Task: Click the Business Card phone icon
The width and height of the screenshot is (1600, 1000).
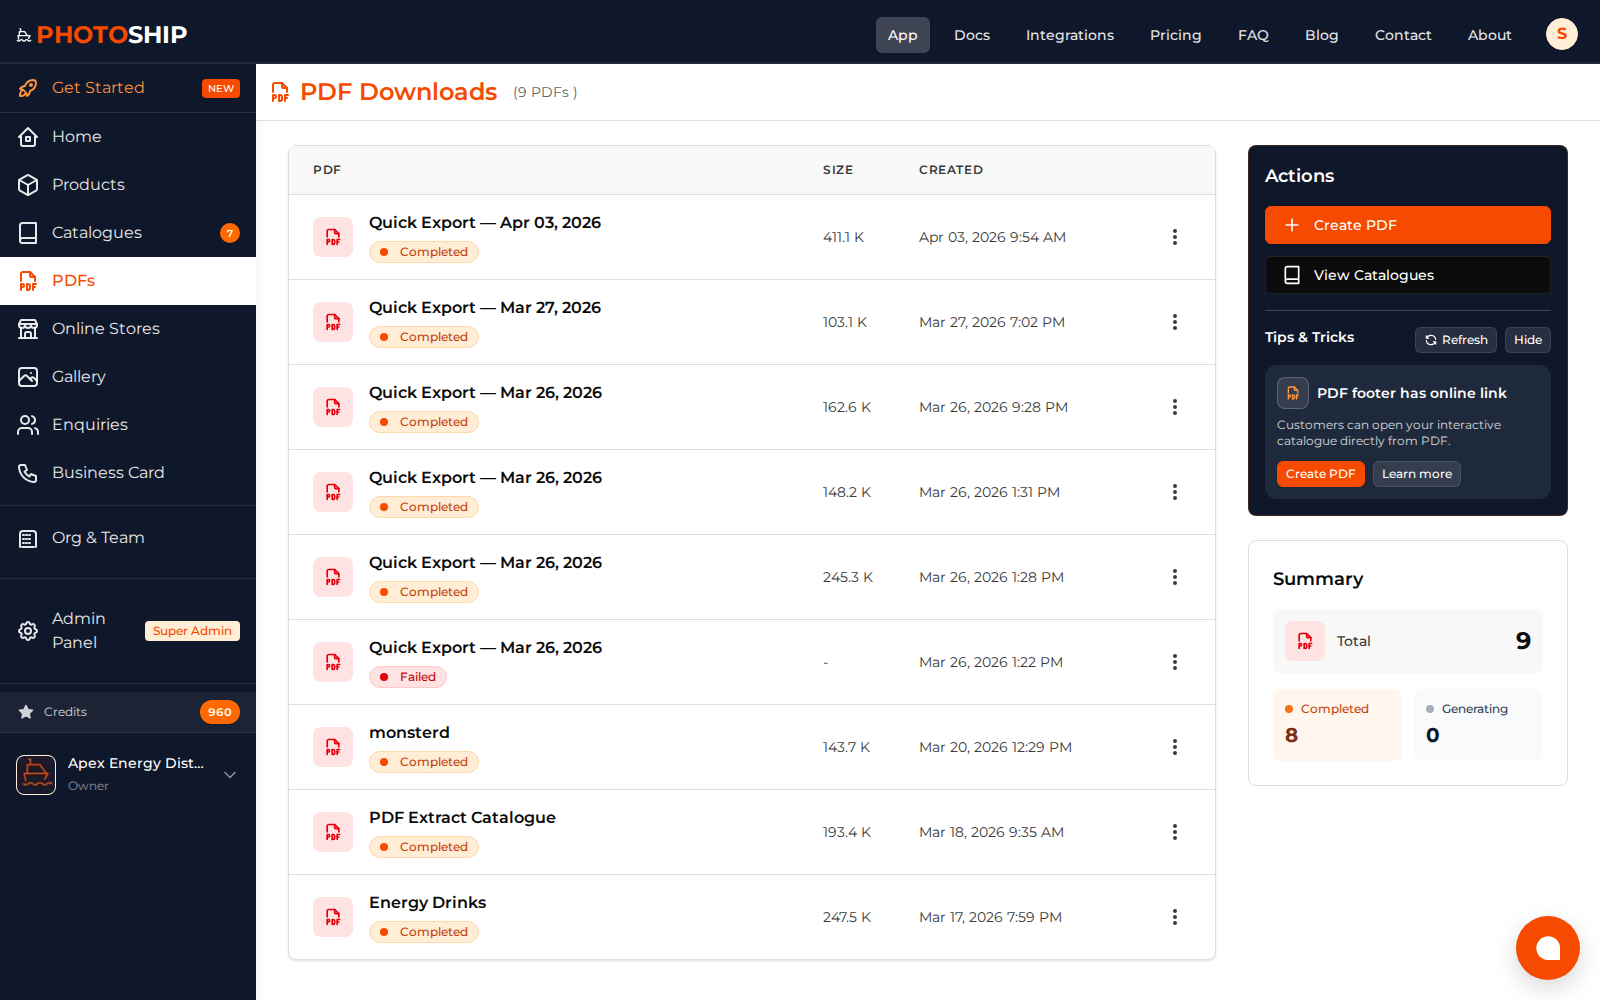Action: click(x=28, y=473)
